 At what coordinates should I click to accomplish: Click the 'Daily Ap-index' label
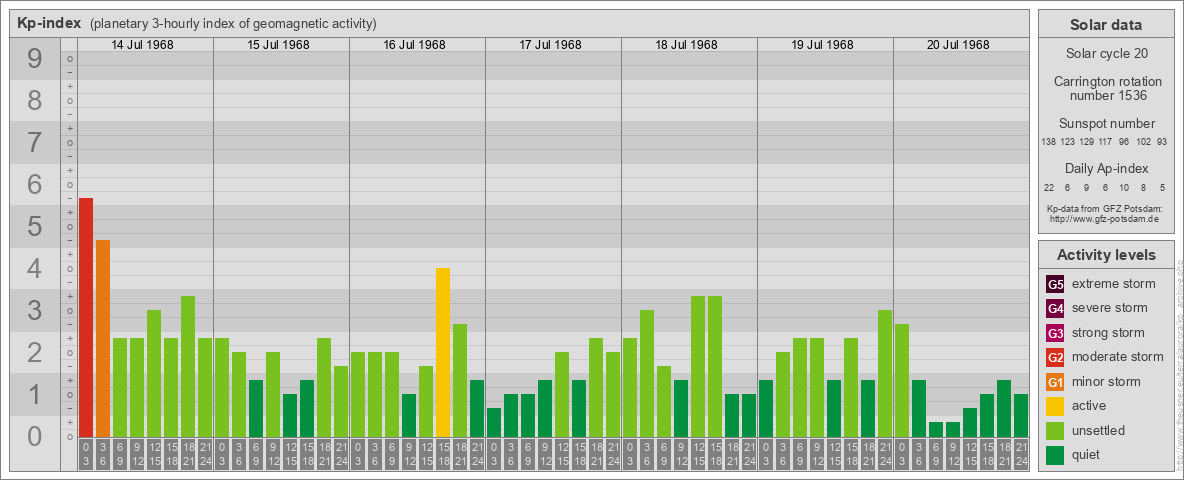[1106, 168]
